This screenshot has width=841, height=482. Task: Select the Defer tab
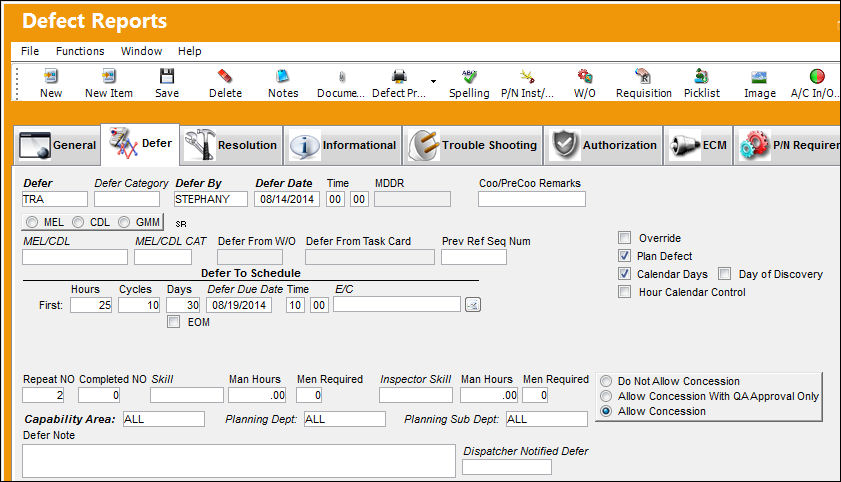coord(141,144)
